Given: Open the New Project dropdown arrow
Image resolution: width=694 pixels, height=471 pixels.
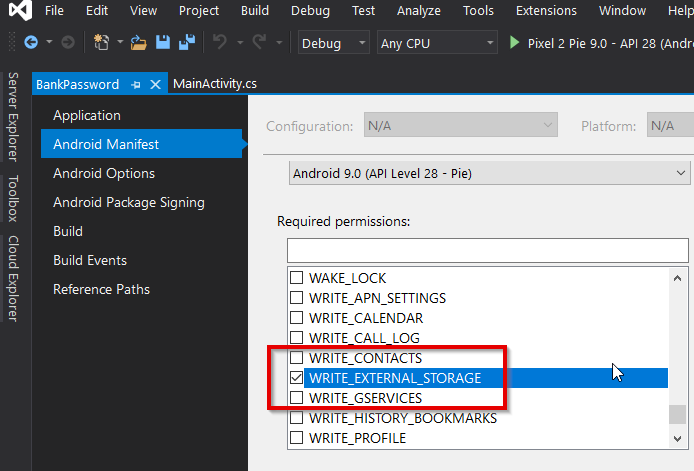Looking at the screenshot, I should (x=120, y=42).
